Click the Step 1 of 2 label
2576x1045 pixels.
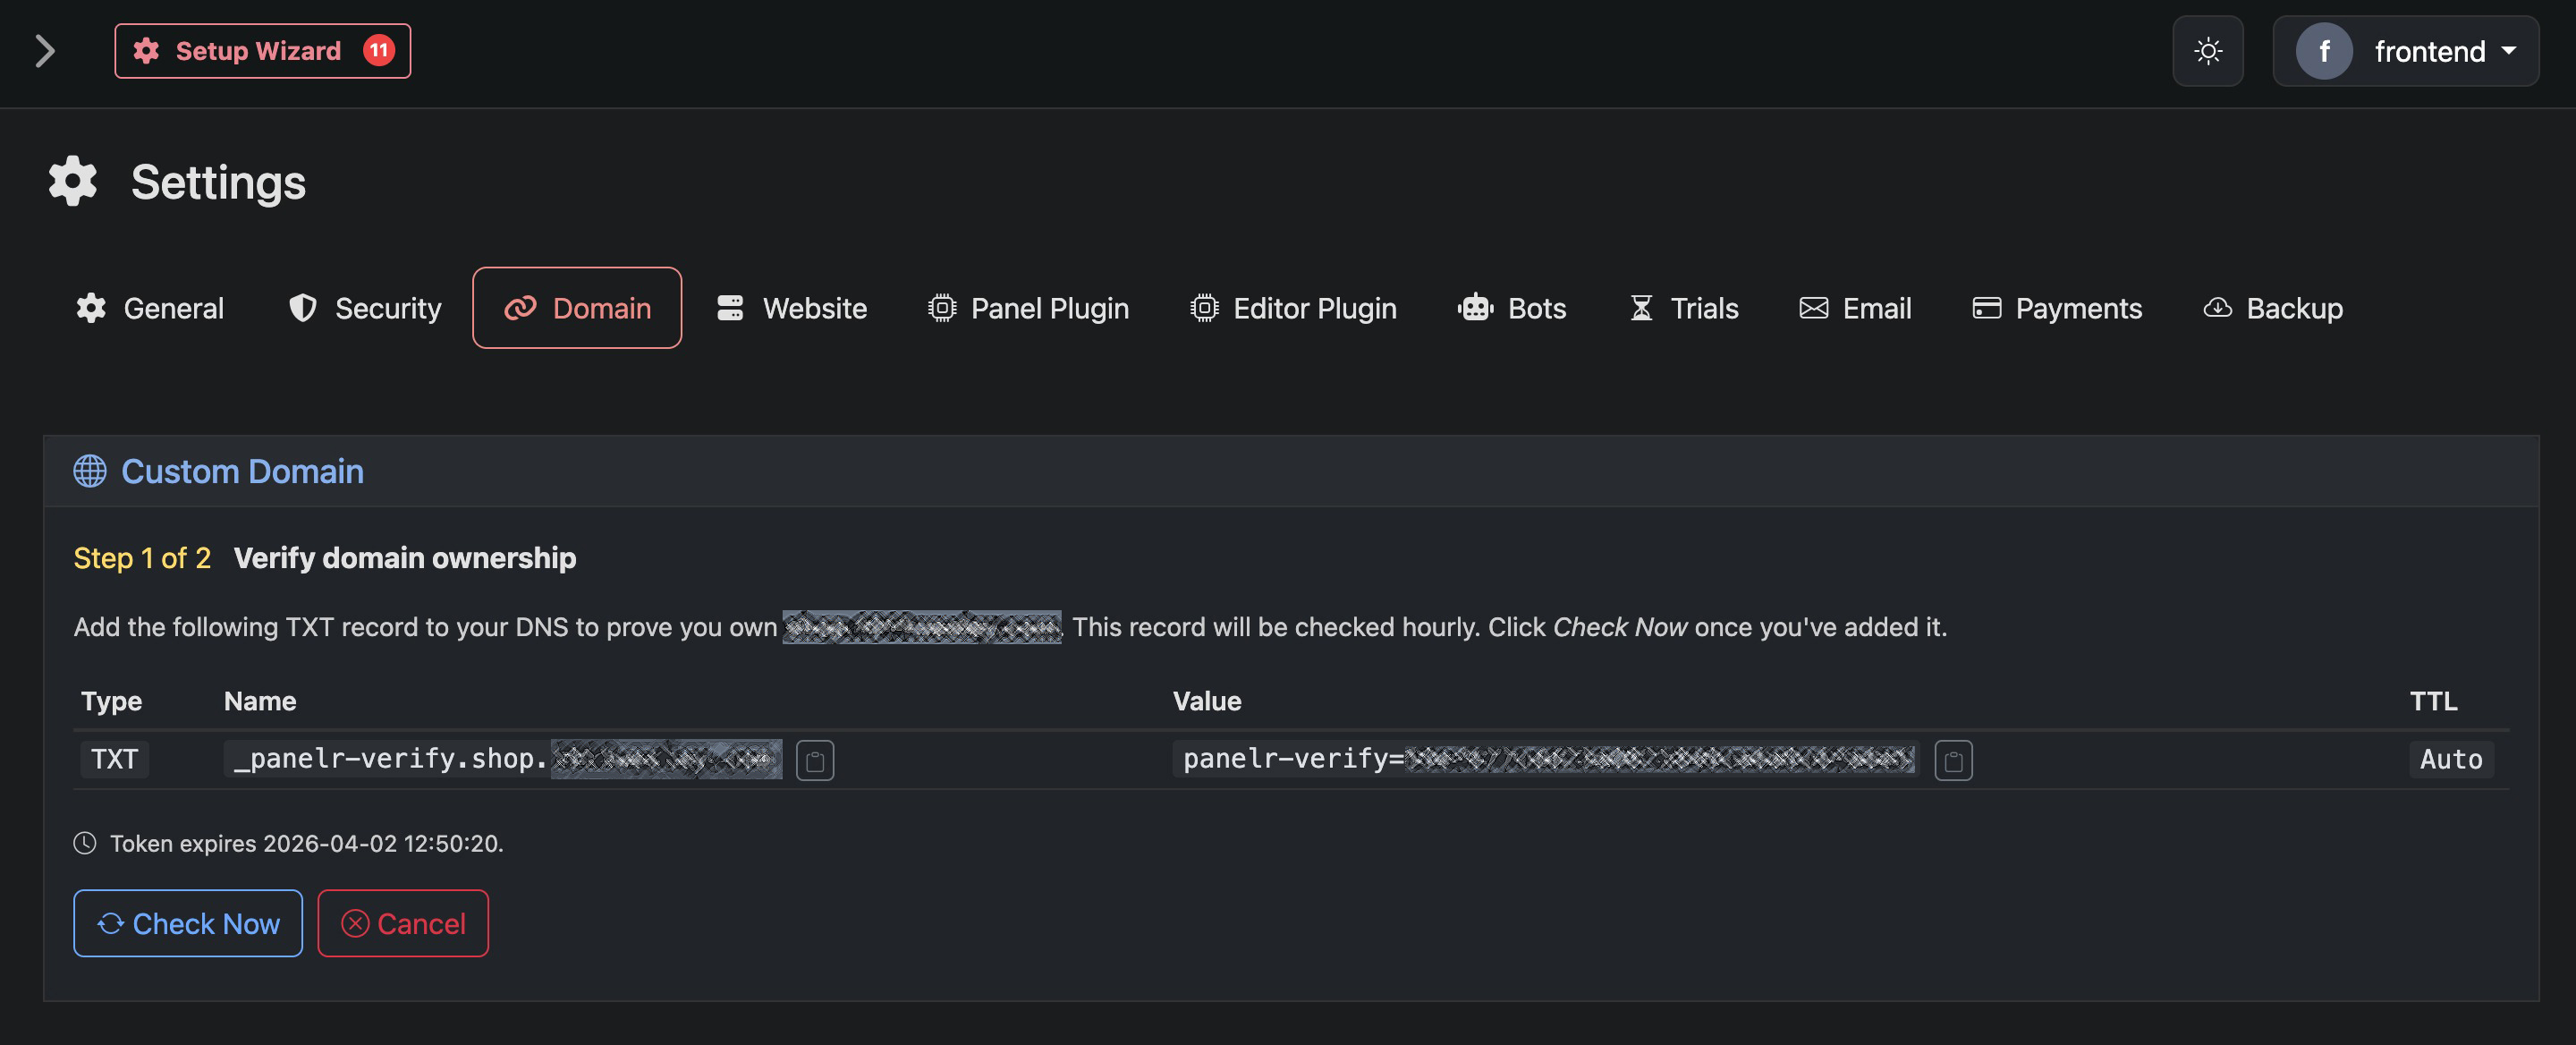coord(142,558)
